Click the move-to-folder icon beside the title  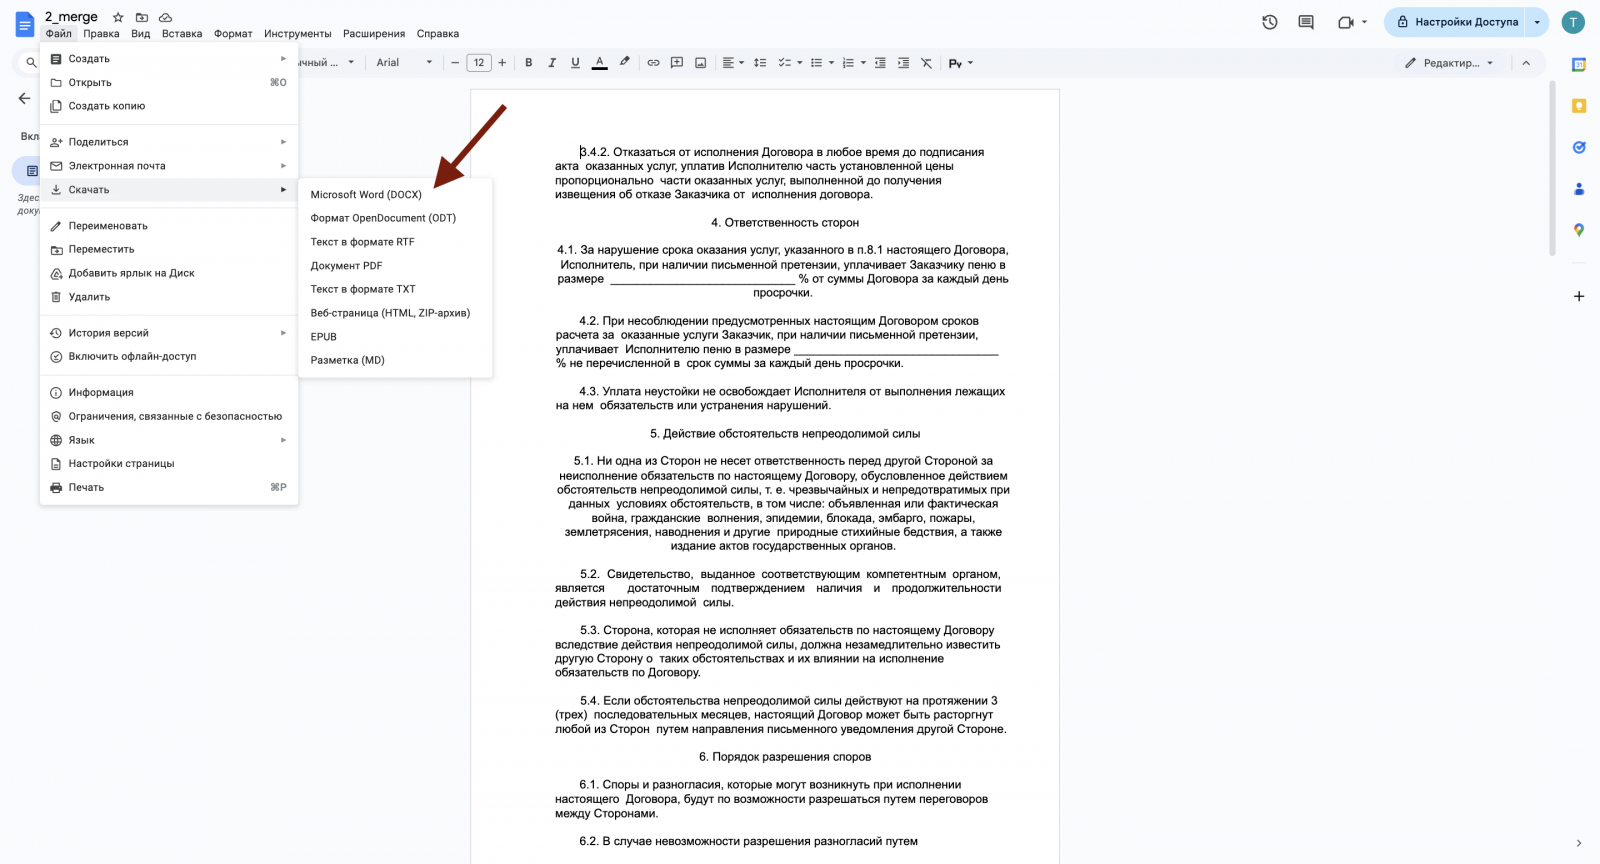pyautogui.click(x=142, y=17)
